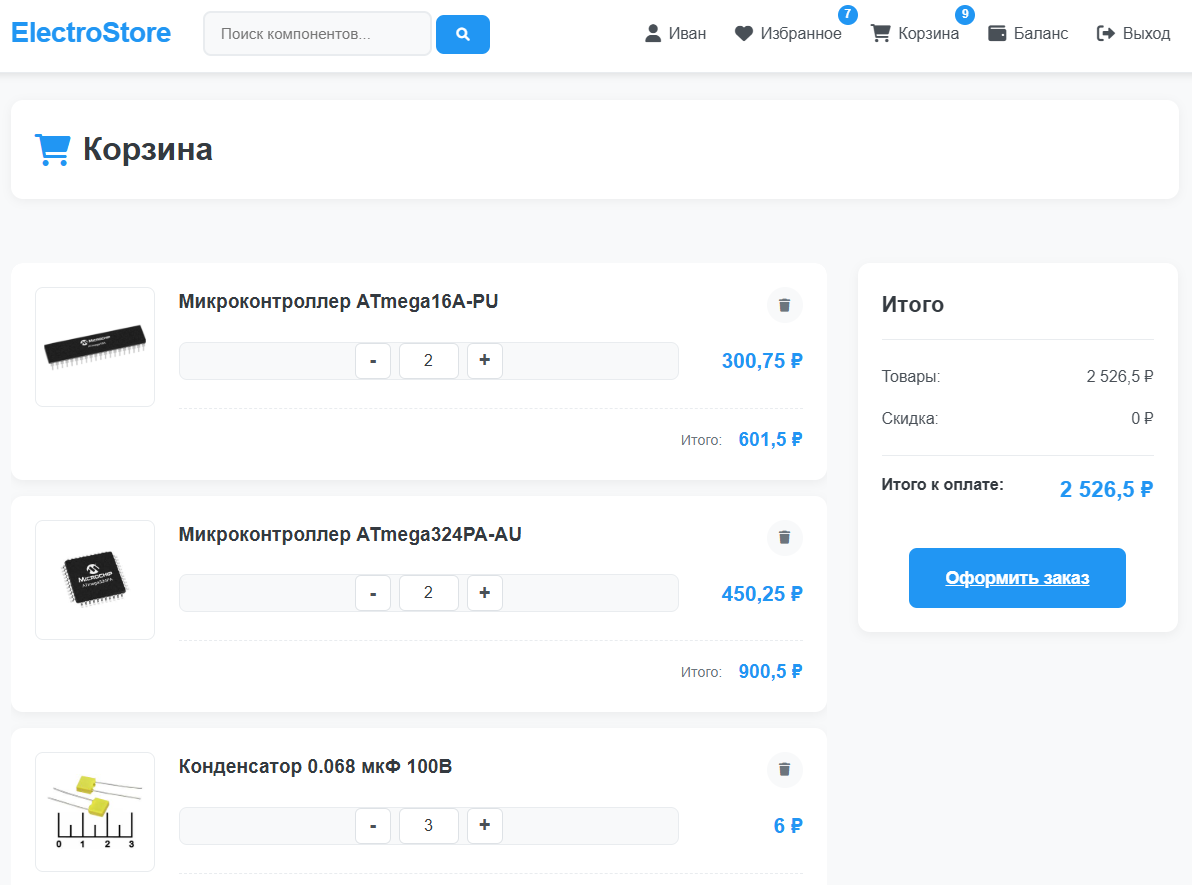This screenshot has height=885, width=1192.
Task: Click the wallet icon for Баланс
Action: (997, 33)
